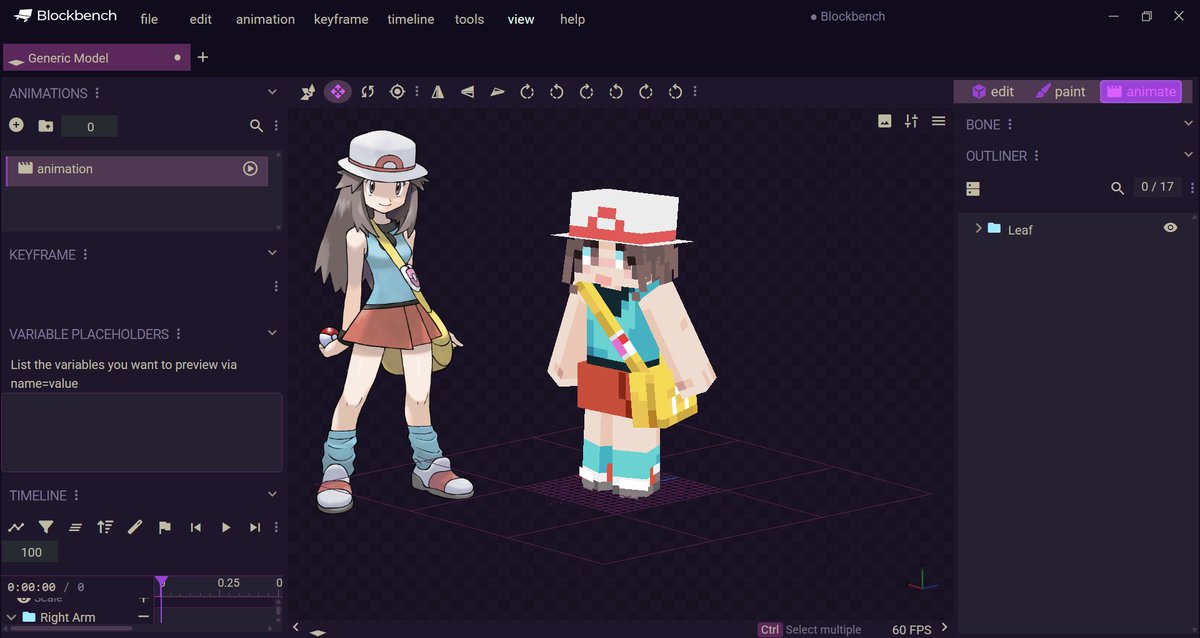
Task: Open the view menu
Action: (x=521, y=19)
